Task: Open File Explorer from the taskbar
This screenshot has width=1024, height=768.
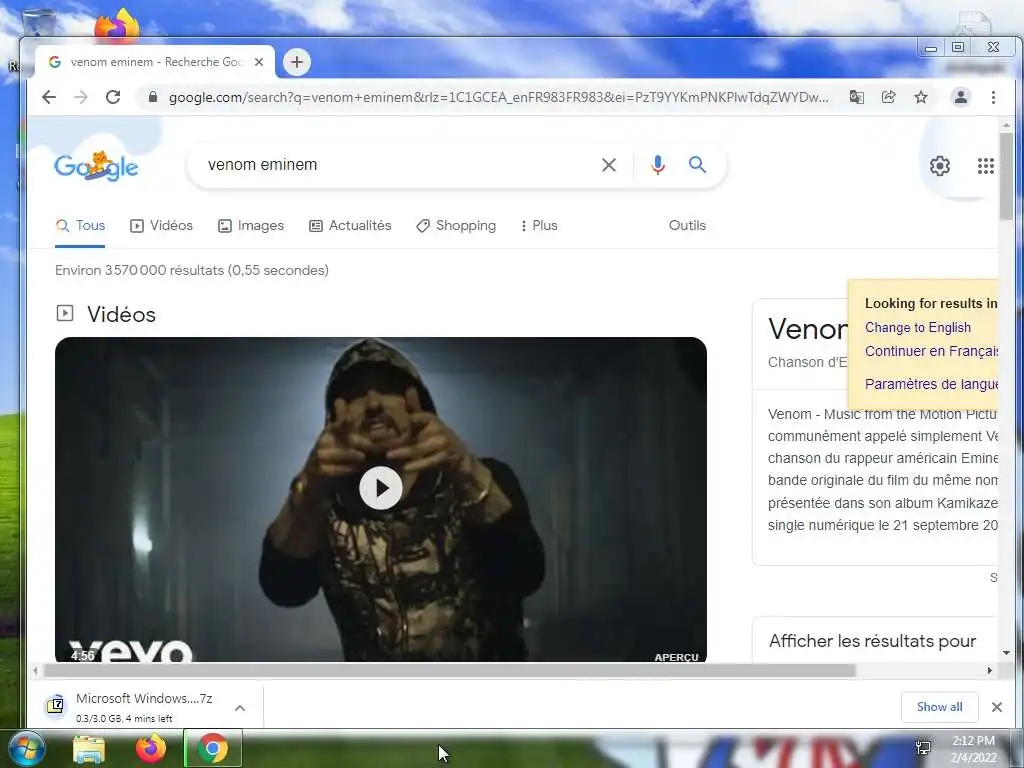Action: (x=89, y=748)
